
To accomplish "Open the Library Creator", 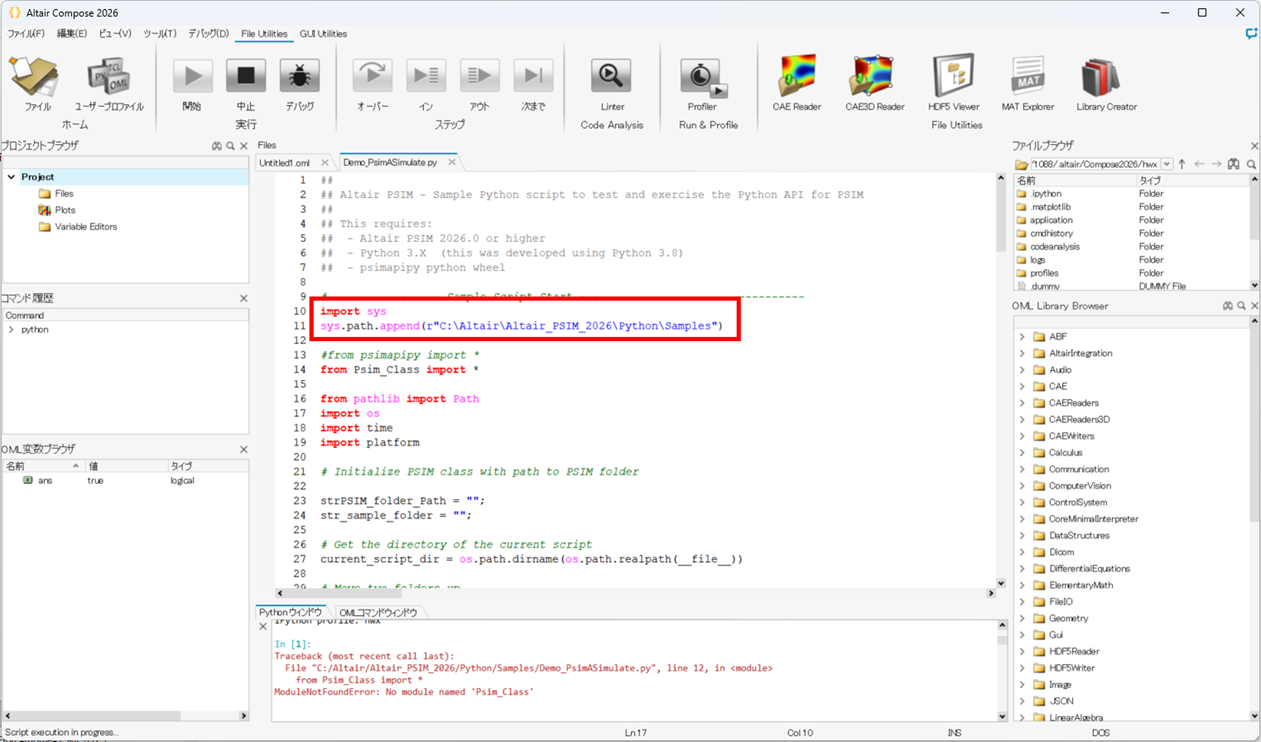I will click(1106, 78).
